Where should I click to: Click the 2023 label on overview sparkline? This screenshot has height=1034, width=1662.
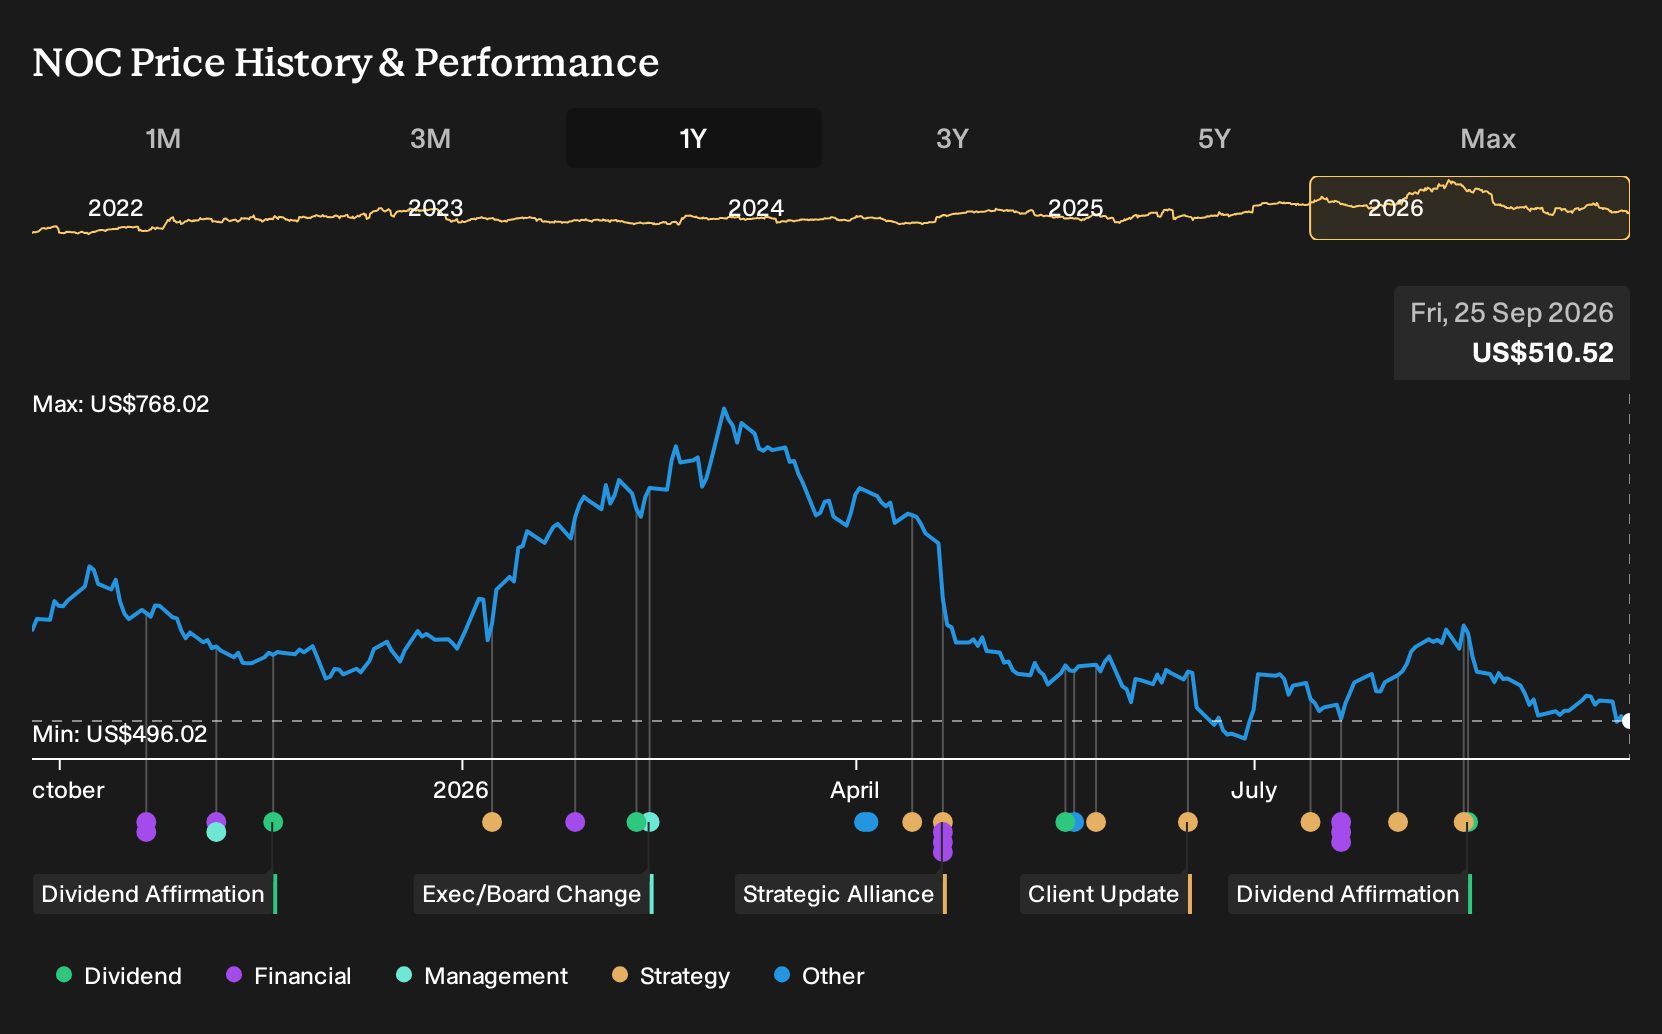tap(436, 208)
